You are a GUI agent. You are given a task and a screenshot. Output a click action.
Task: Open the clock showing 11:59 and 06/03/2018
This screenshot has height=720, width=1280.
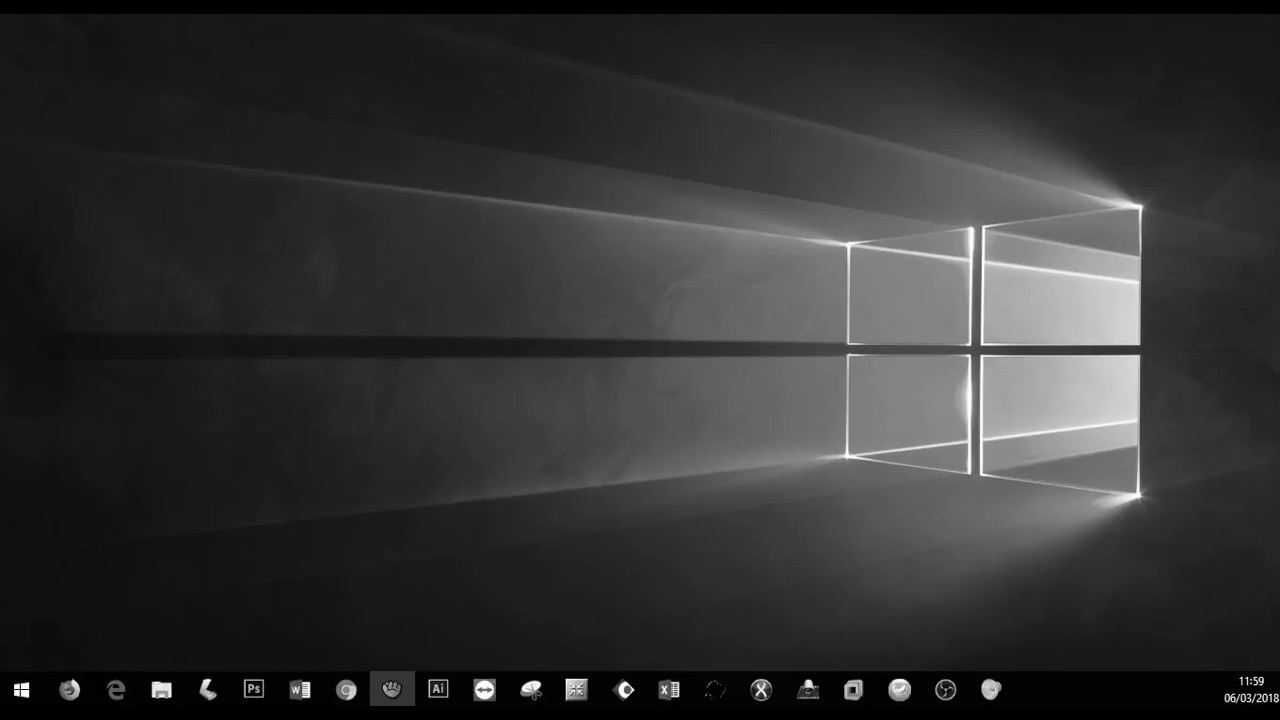(1251, 690)
